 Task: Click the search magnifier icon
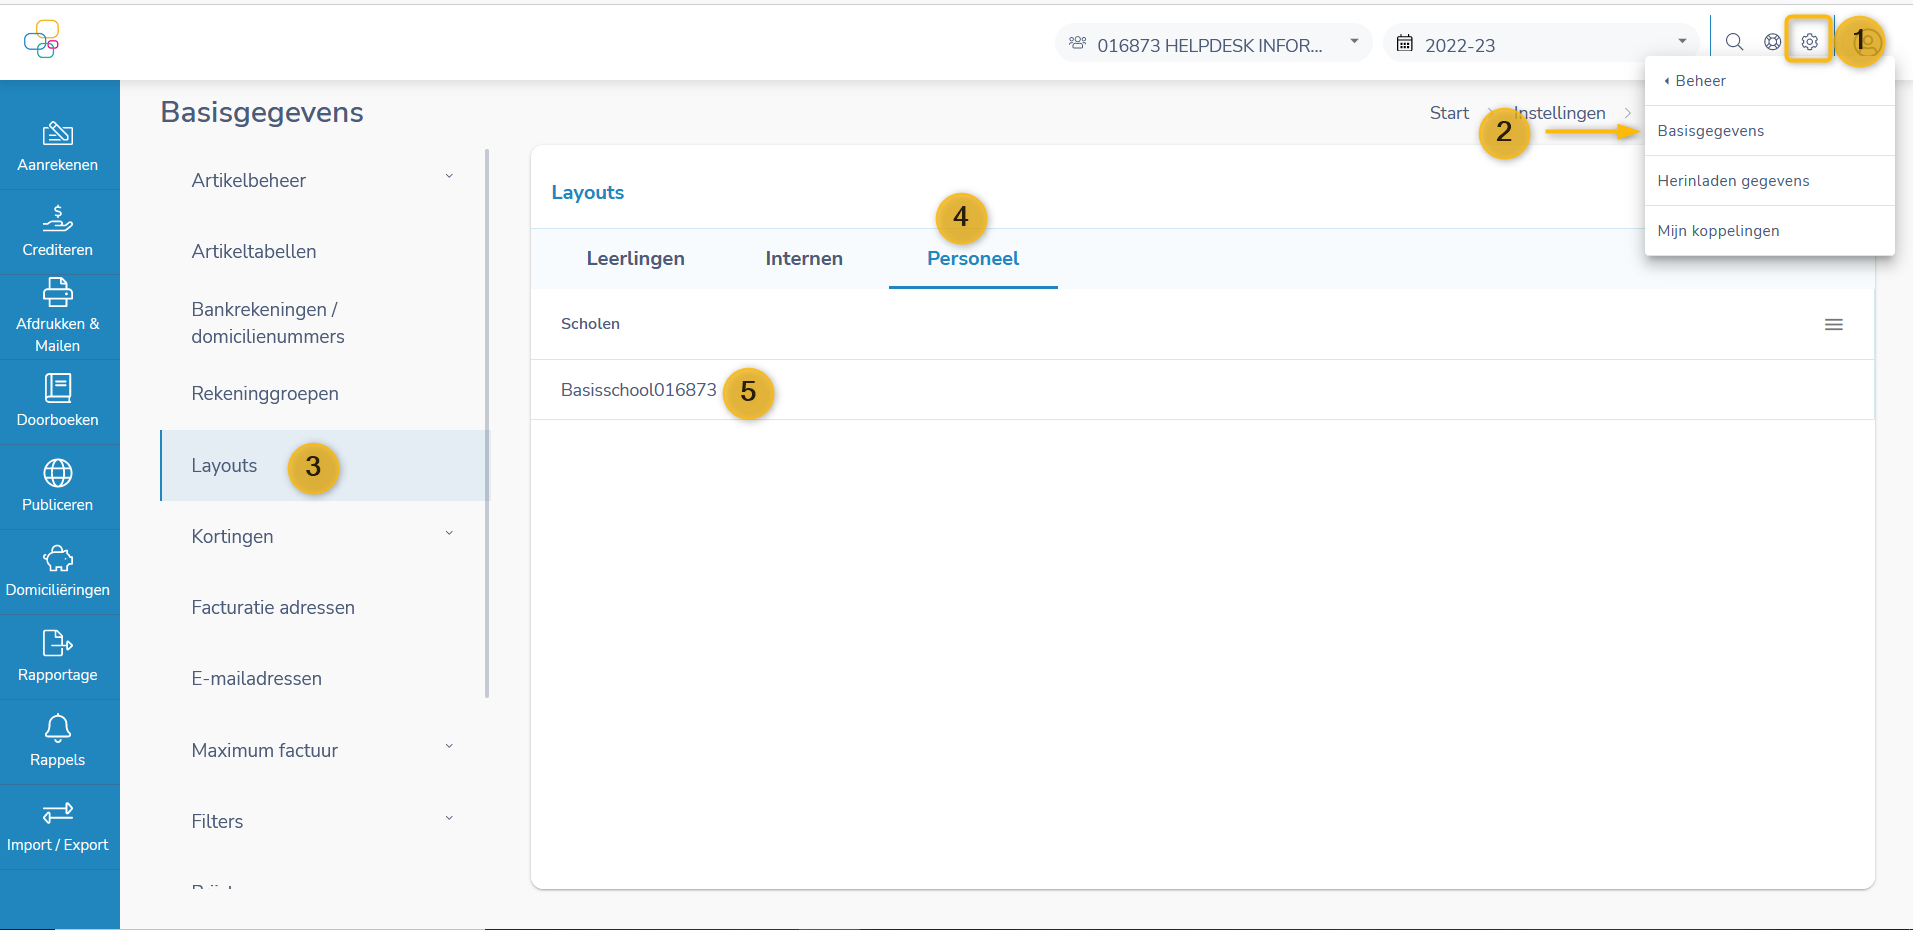click(1734, 42)
